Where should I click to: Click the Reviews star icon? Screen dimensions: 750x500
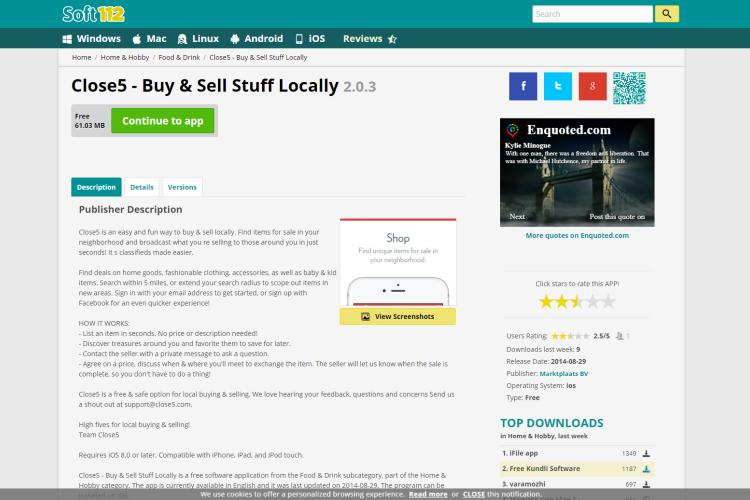392,39
